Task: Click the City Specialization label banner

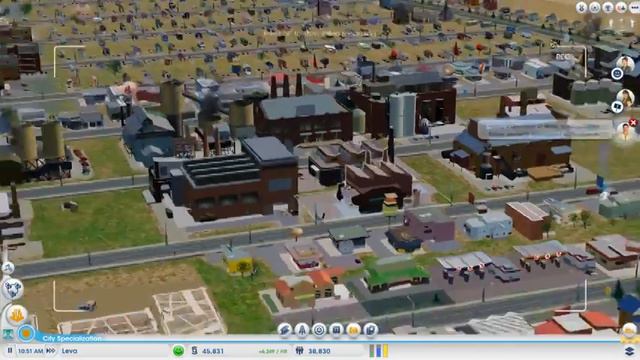Action: pyautogui.click(x=72, y=338)
